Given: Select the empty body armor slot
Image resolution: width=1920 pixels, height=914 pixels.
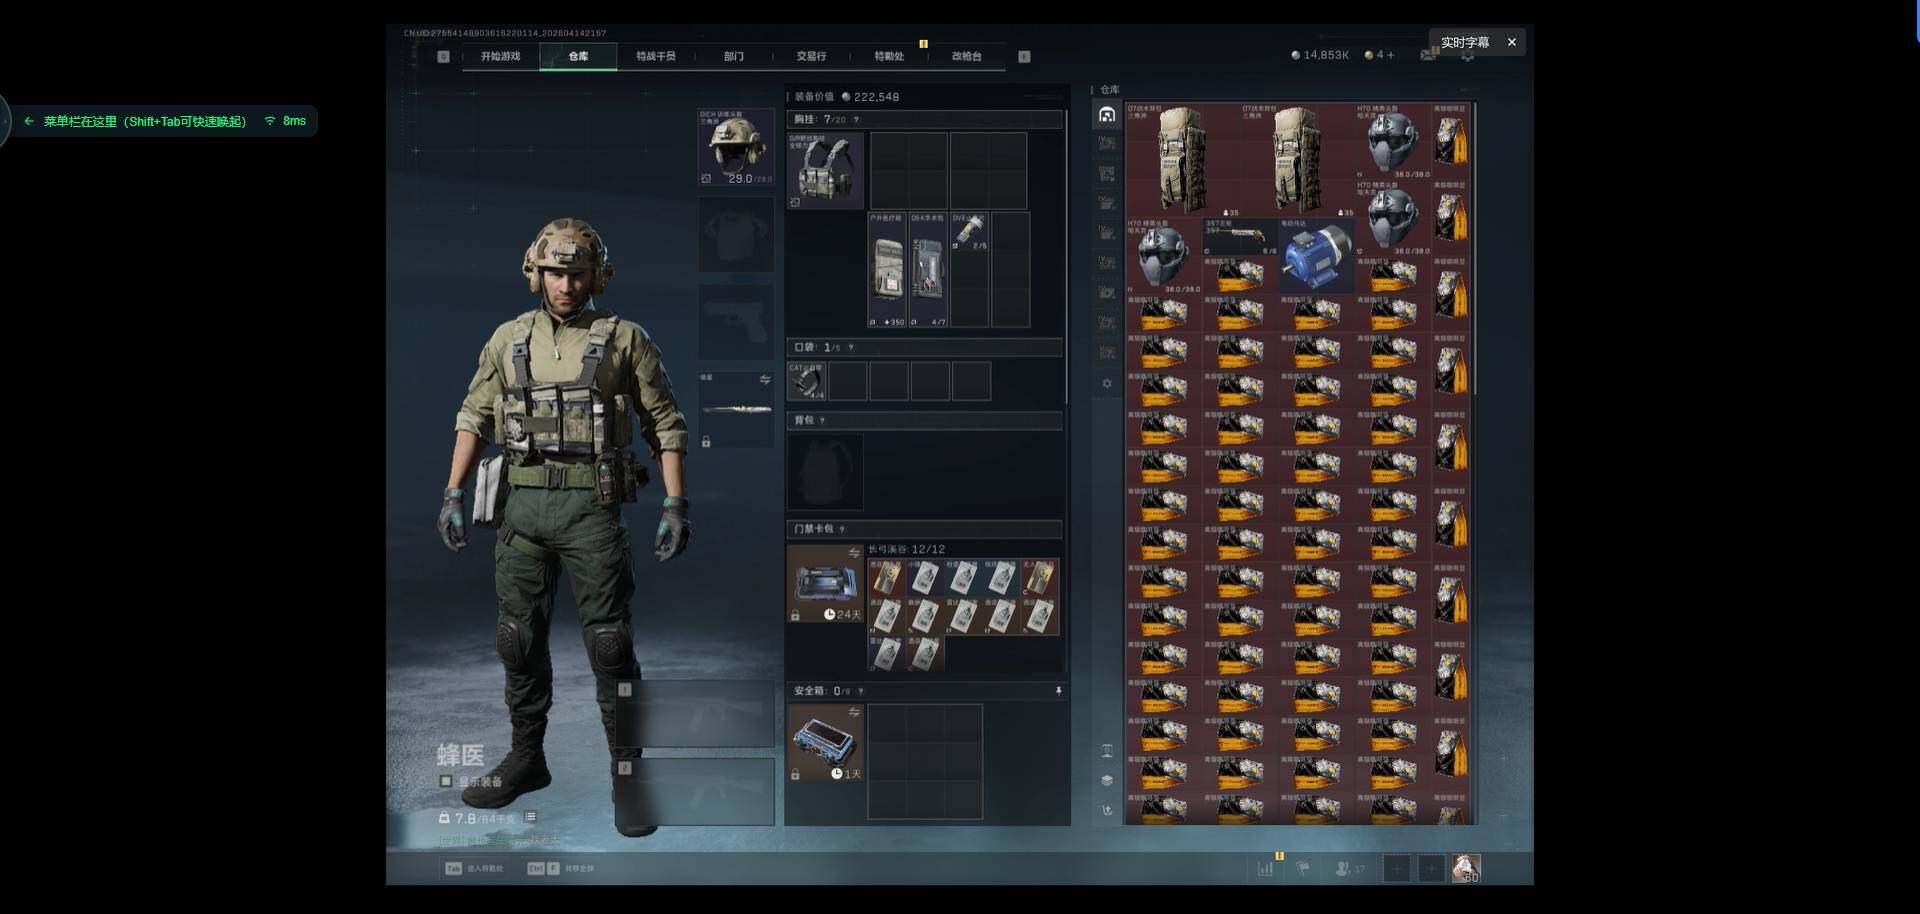Looking at the screenshot, I should click(736, 235).
